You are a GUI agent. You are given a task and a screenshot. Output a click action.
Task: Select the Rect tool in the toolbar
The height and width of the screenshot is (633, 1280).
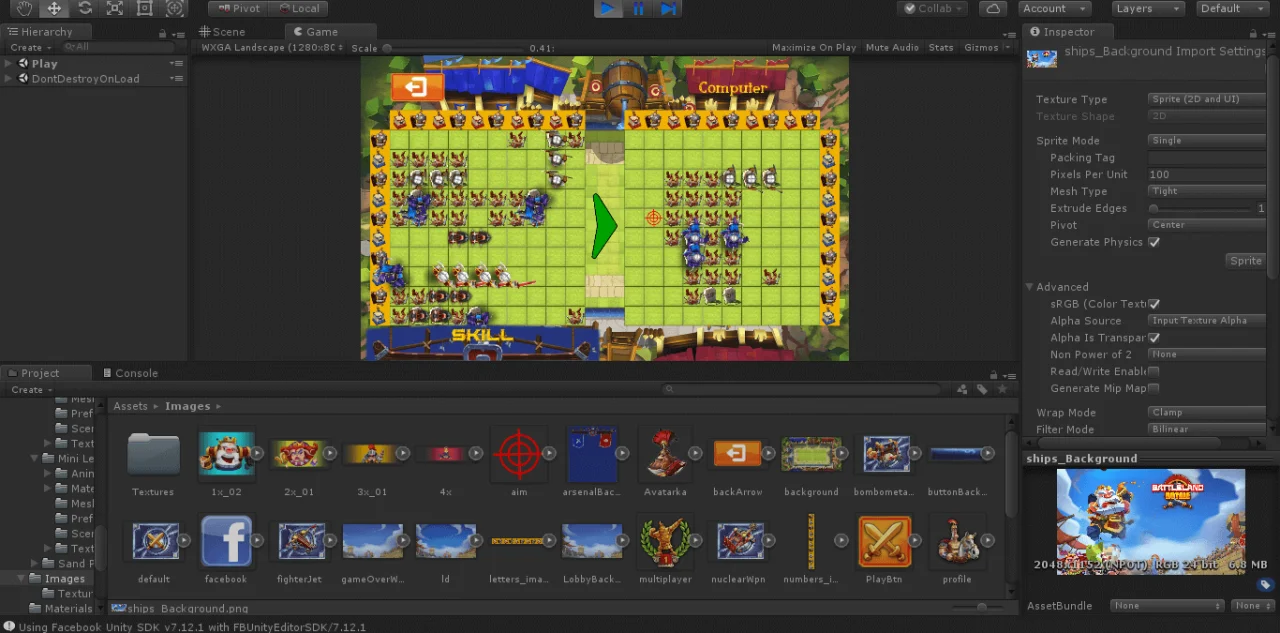click(x=145, y=8)
